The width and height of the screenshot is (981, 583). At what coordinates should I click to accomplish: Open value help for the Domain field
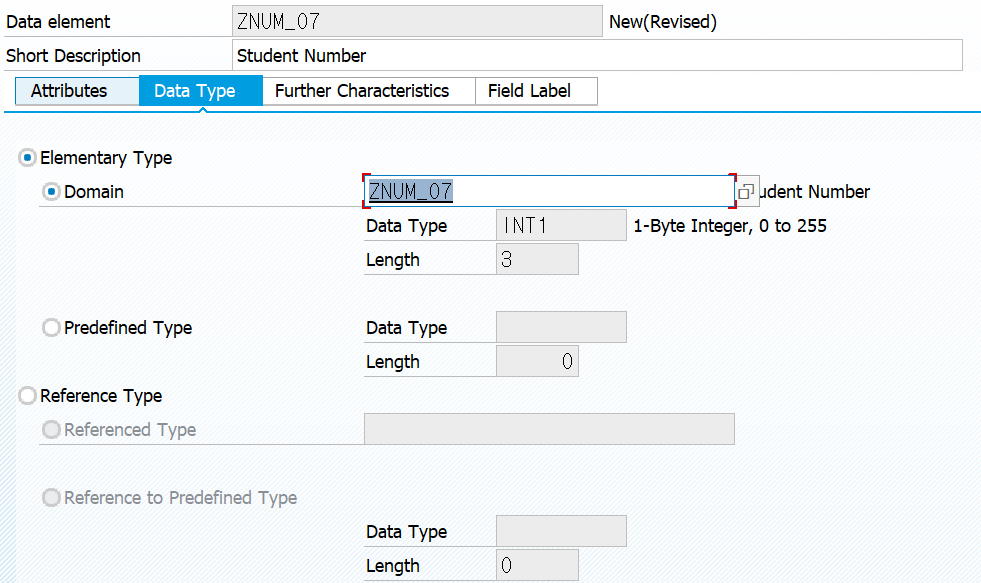(746, 190)
